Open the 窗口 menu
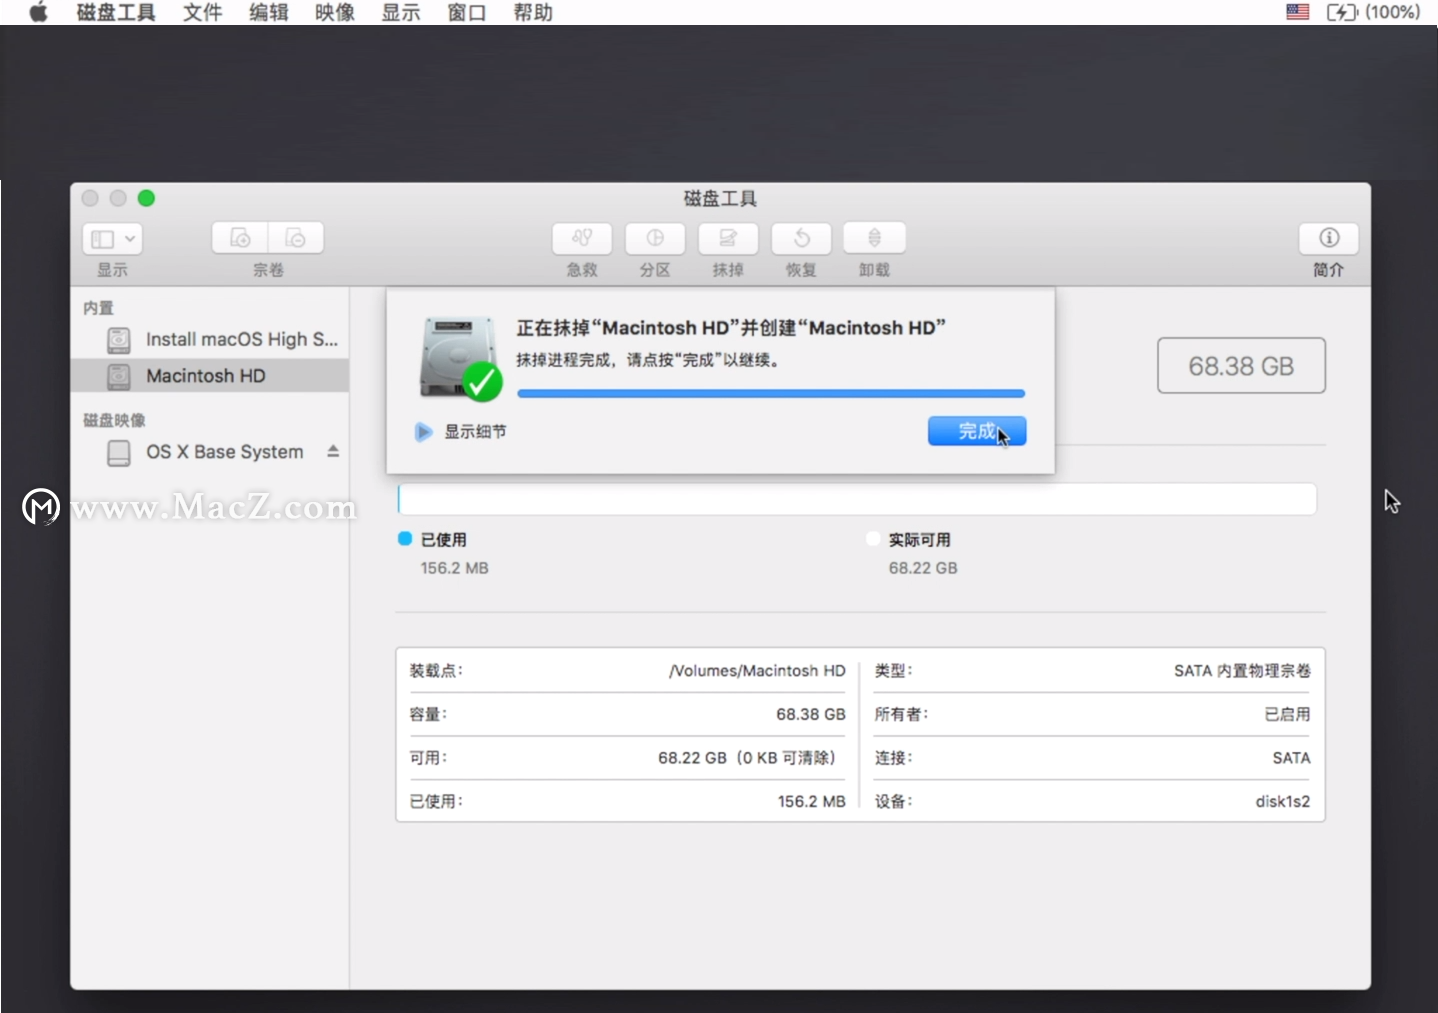1438x1013 pixels. (466, 12)
